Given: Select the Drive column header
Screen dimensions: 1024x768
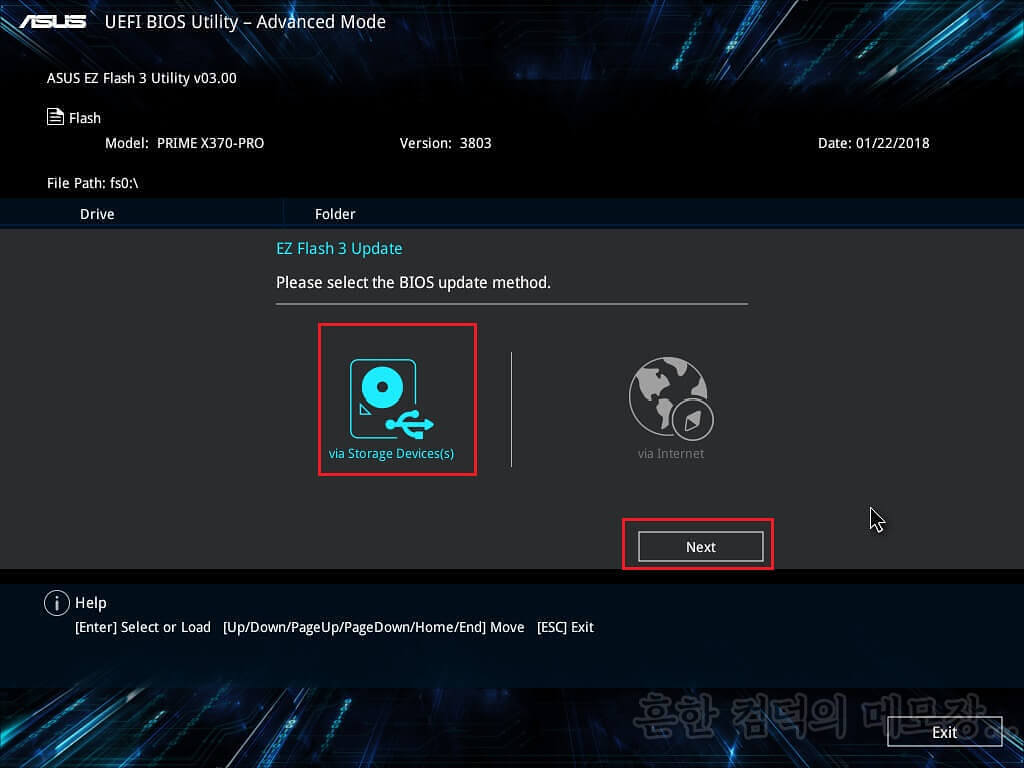Looking at the screenshot, I should pos(97,214).
